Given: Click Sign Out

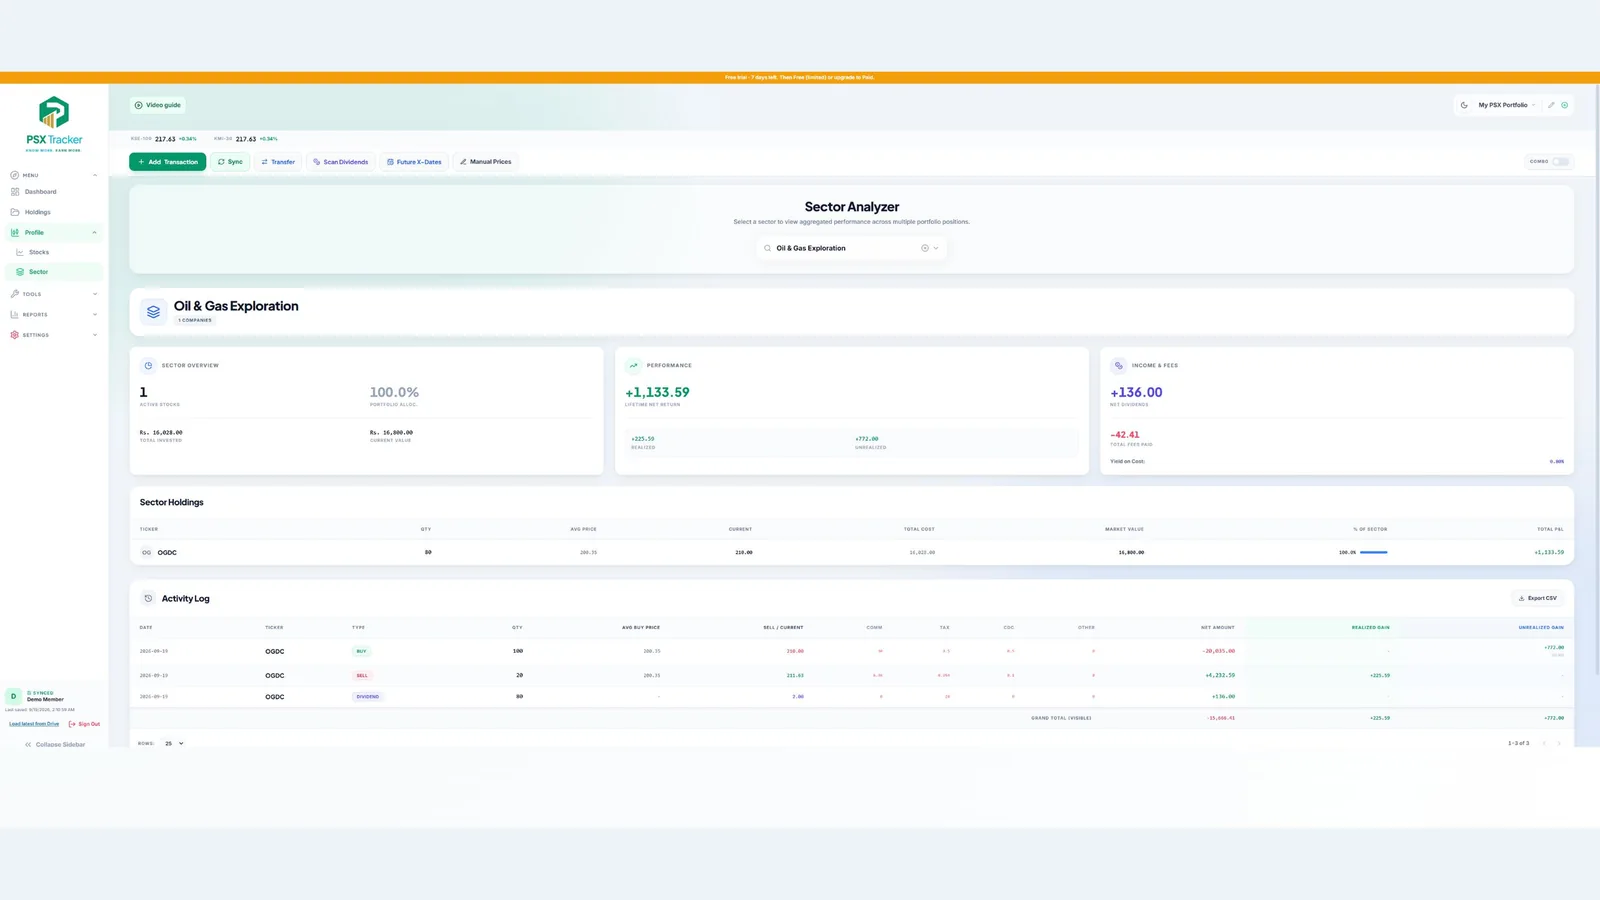Looking at the screenshot, I should coord(85,724).
